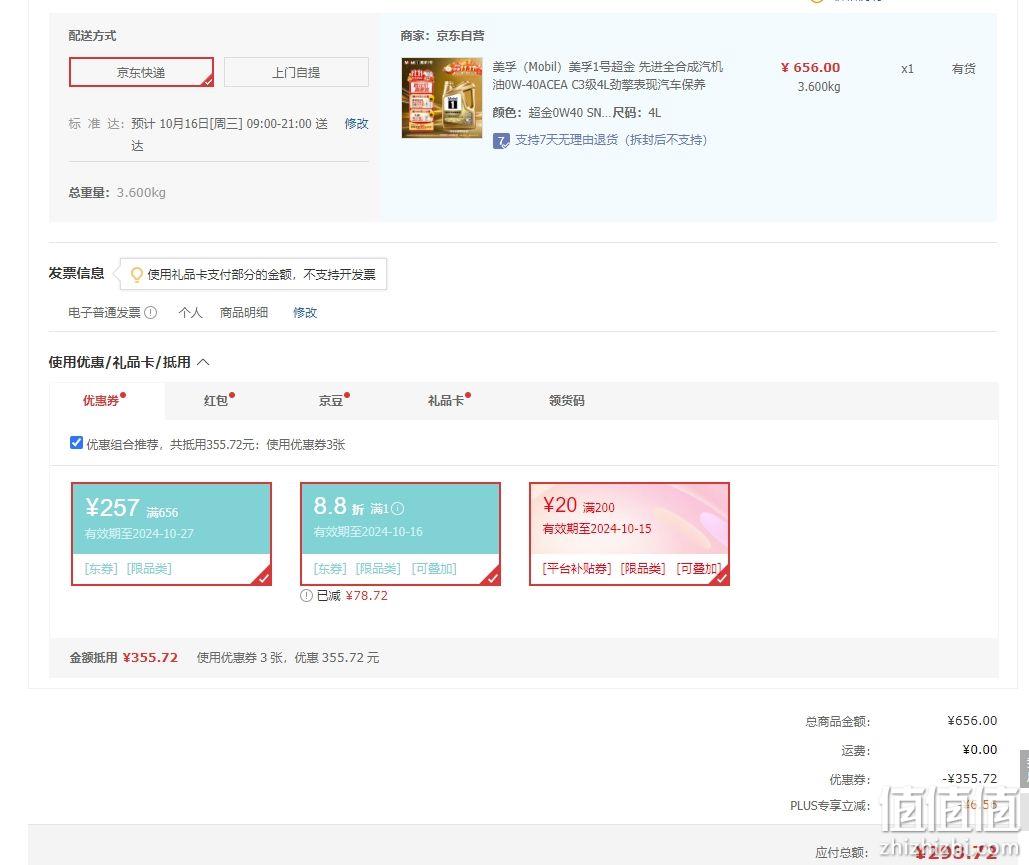1029x865 pixels.
Task: Click the info icon beside 已减 ¥78.72
Action: tap(306, 596)
